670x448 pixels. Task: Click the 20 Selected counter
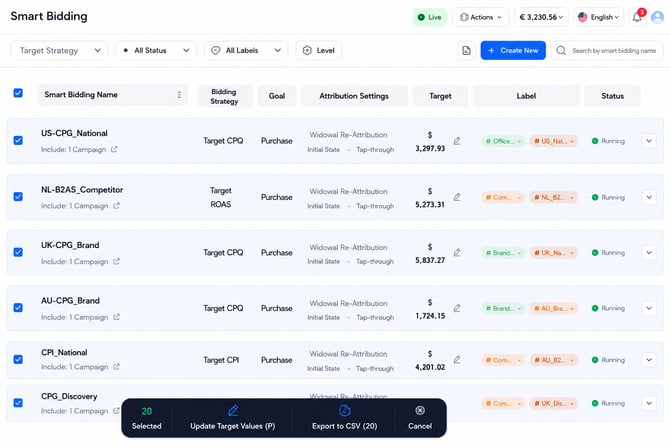tap(147, 418)
